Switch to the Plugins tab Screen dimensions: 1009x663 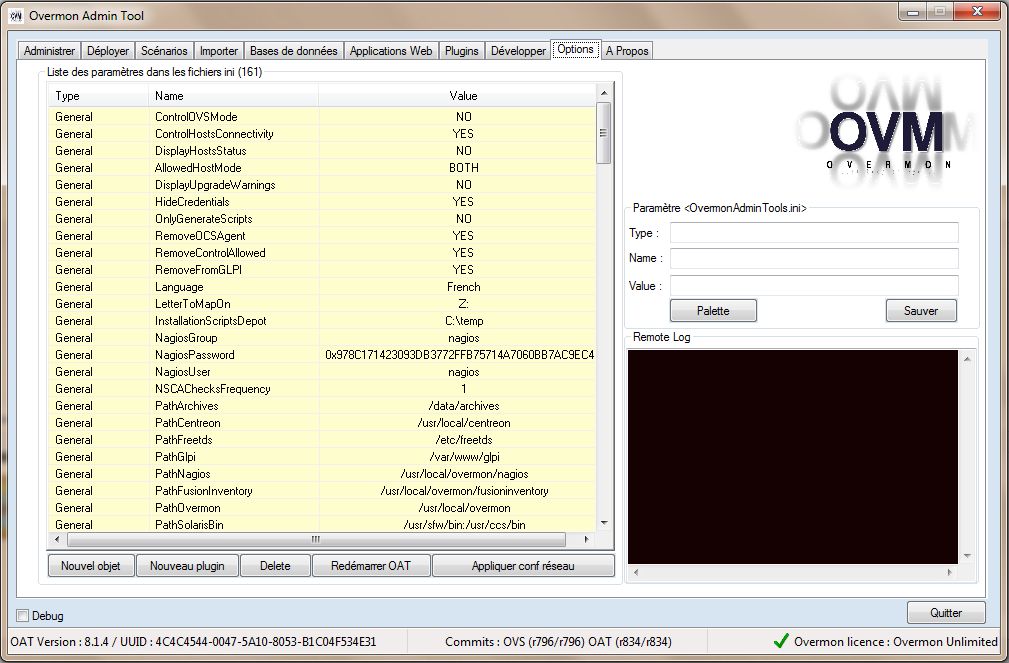[462, 51]
